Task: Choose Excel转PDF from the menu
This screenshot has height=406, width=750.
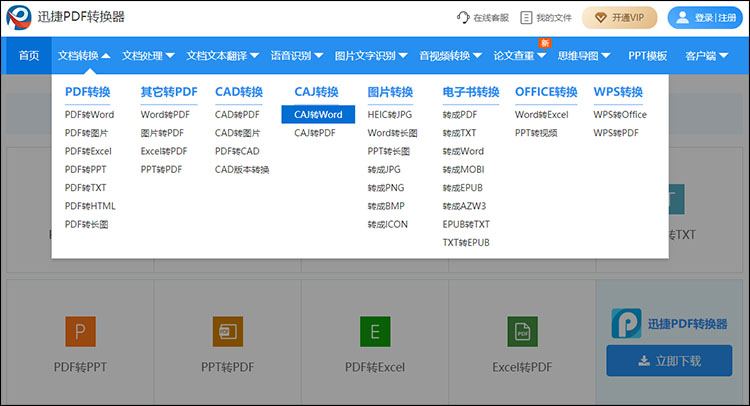Action: [x=164, y=151]
